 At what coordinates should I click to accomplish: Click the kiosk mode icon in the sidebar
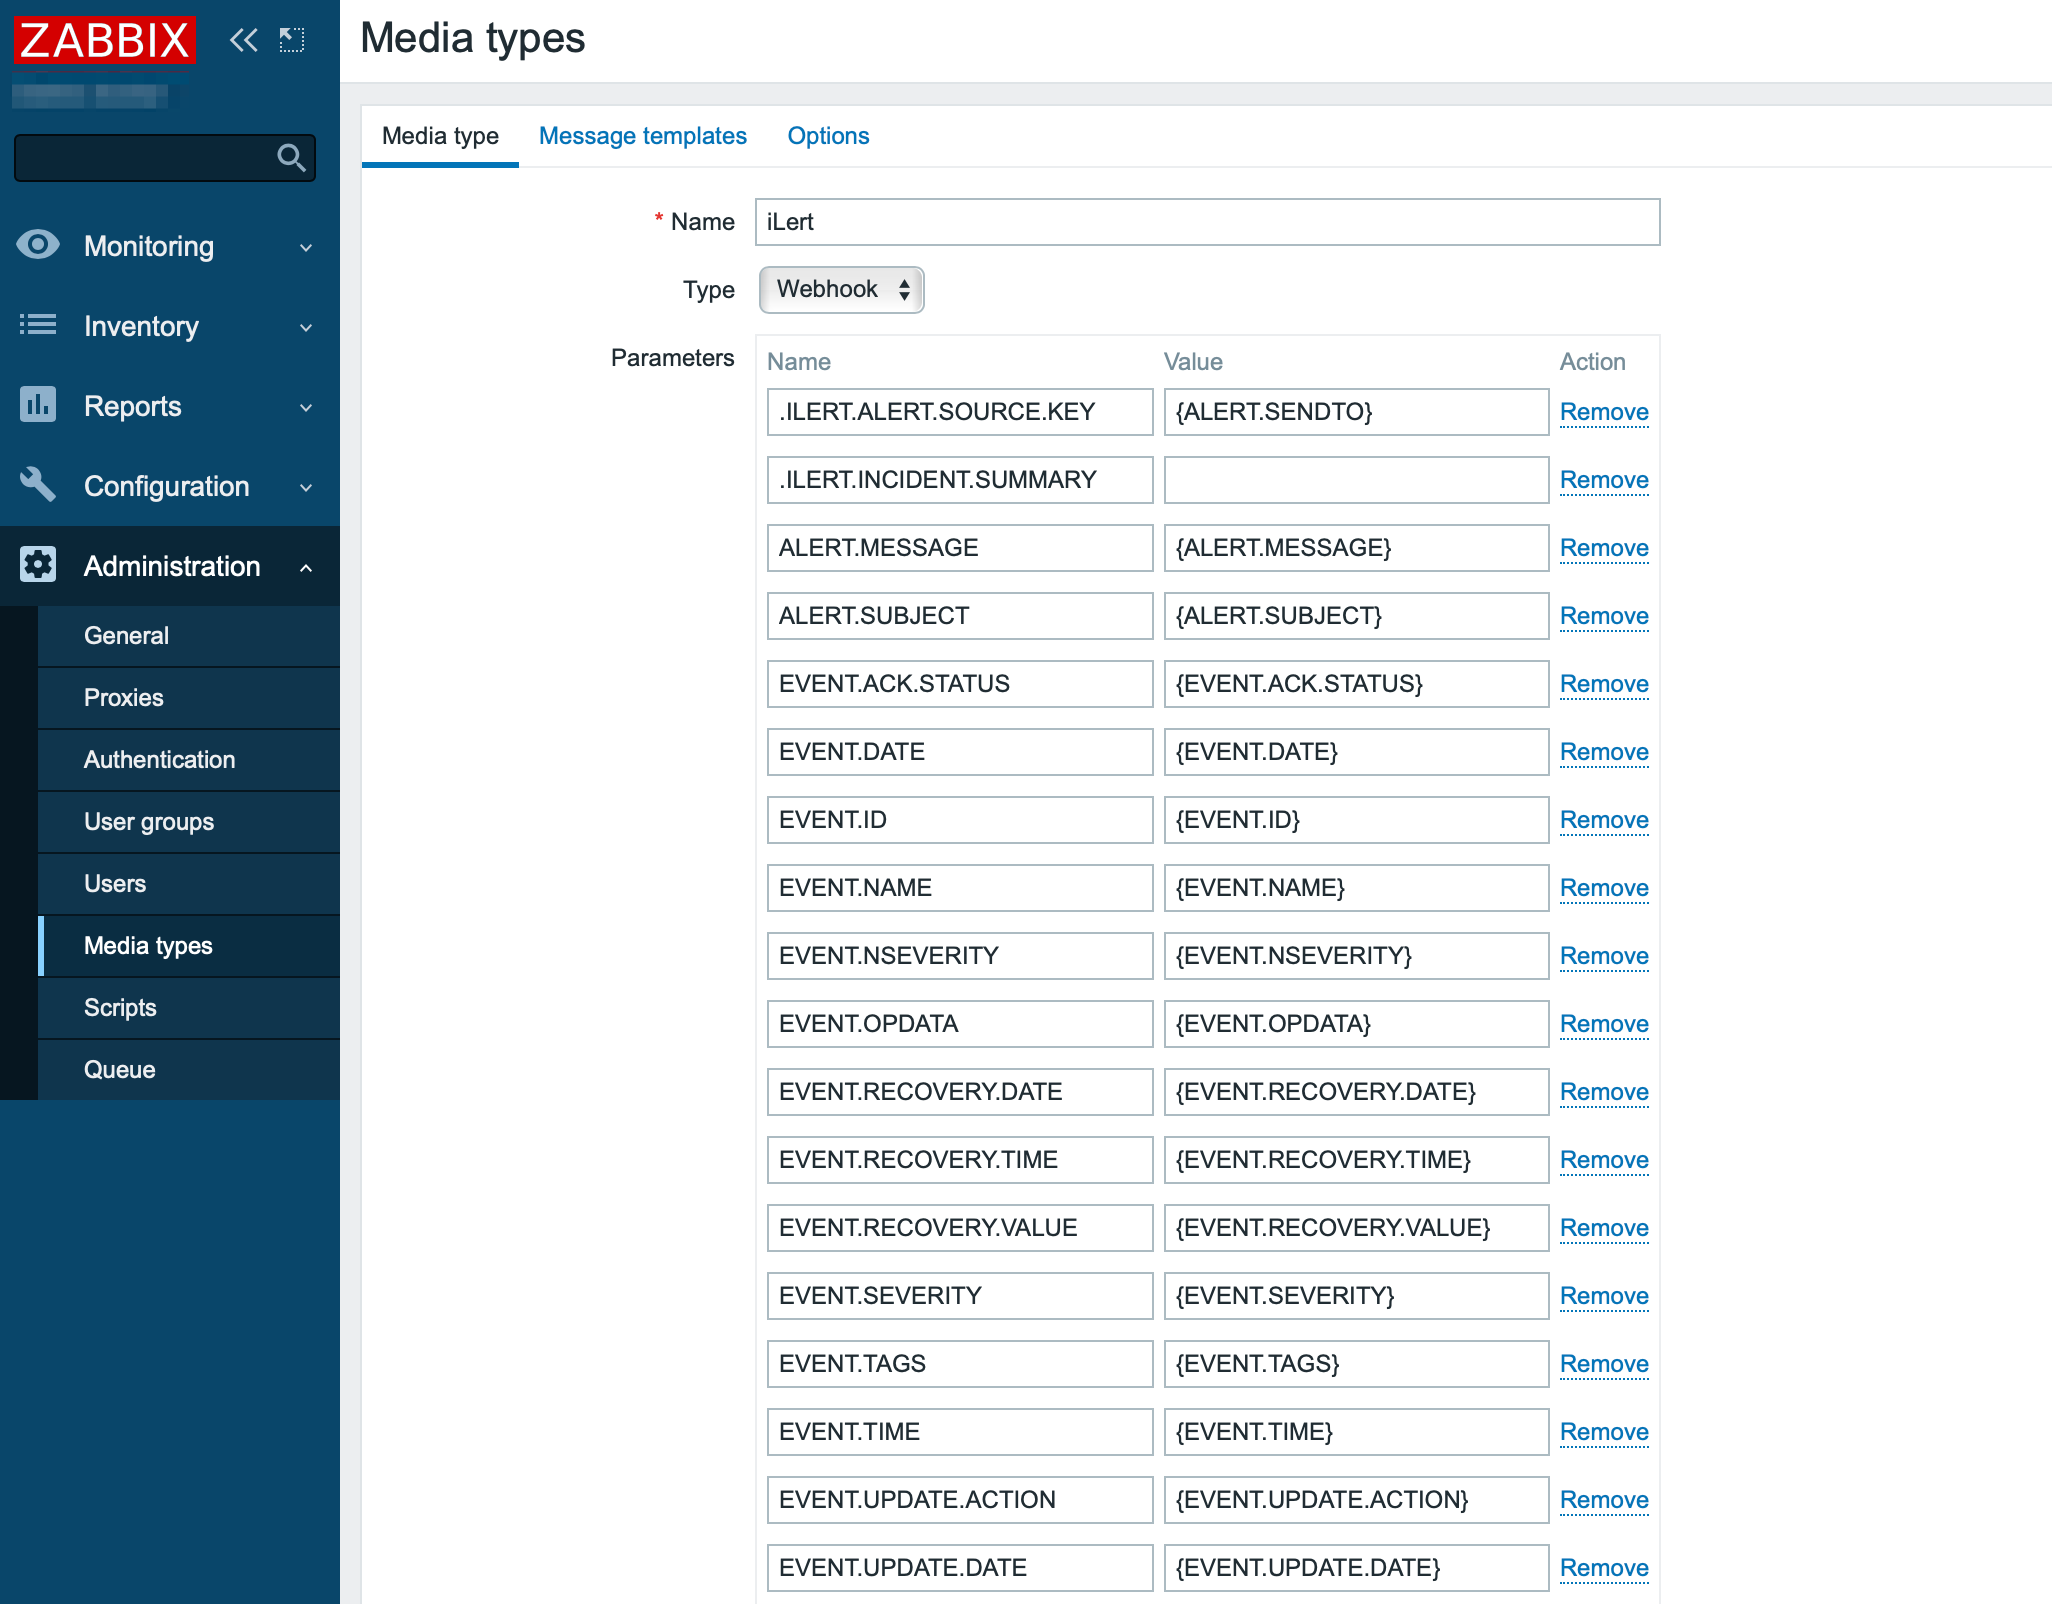291,40
